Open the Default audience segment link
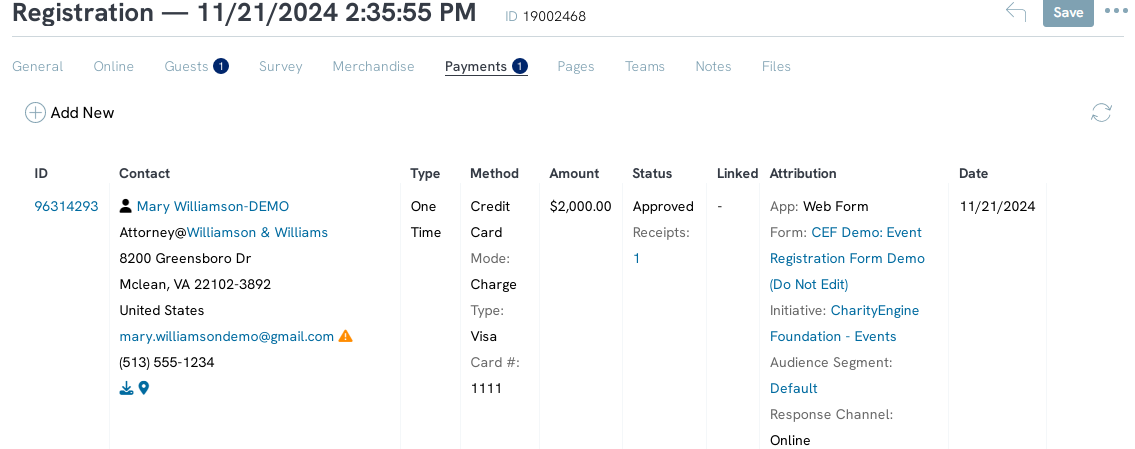 click(x=793, y=389)
